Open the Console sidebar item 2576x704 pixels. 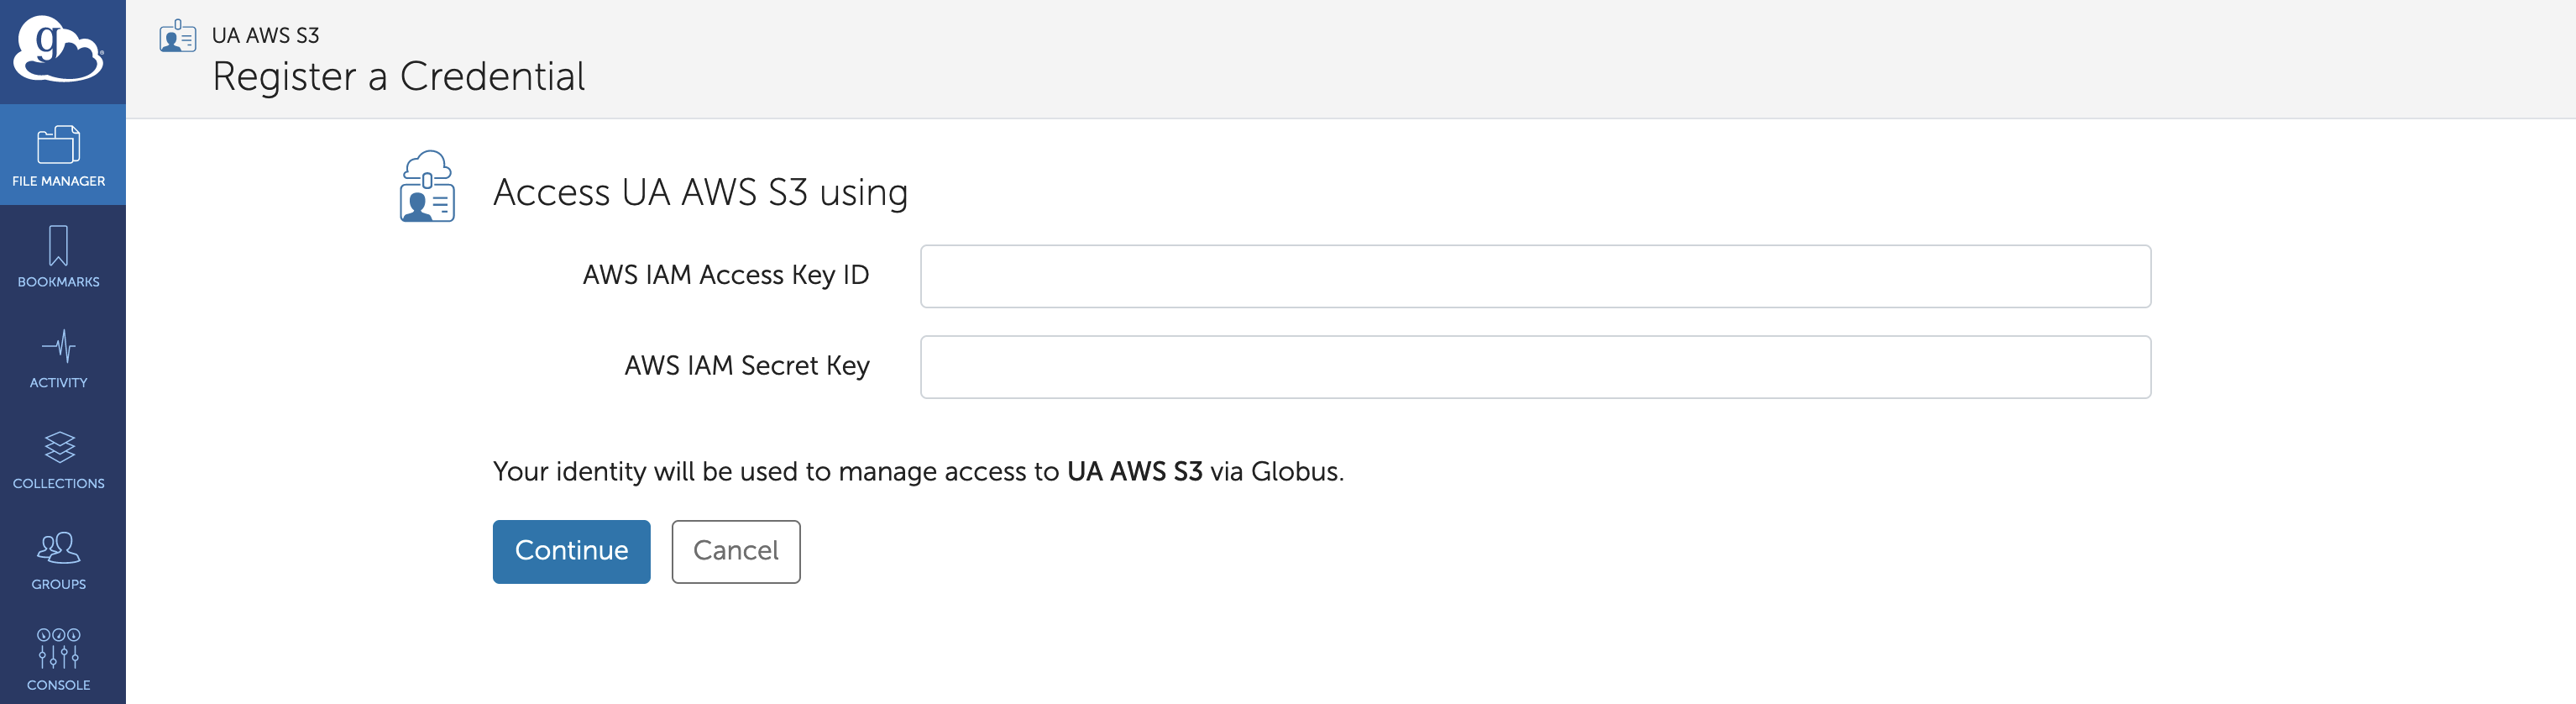58,659
